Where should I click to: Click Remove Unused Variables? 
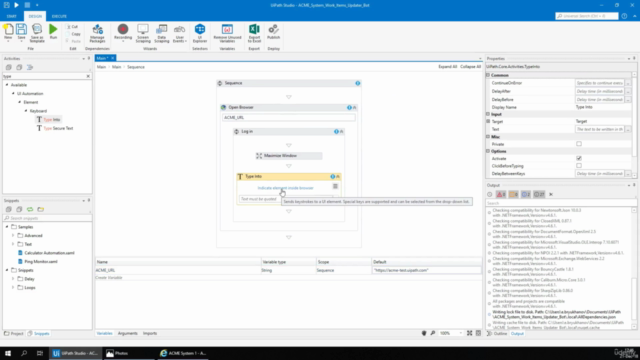[x=227, y=33]
